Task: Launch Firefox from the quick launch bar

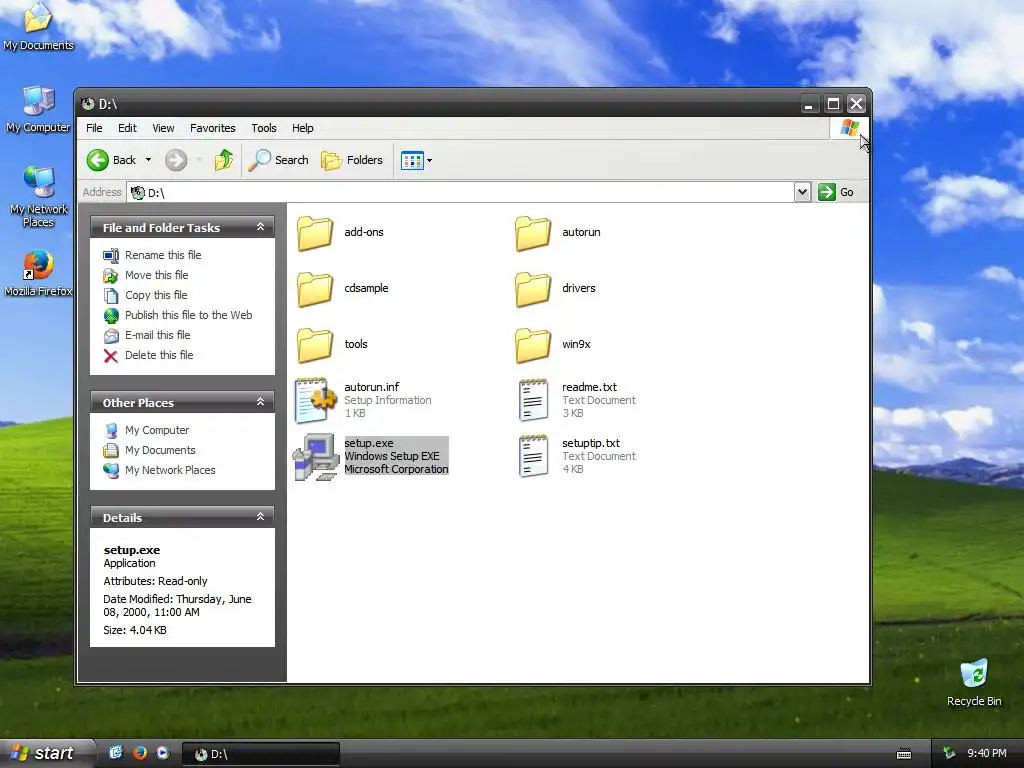Action: pyautogui.click(x=140, y=753)
